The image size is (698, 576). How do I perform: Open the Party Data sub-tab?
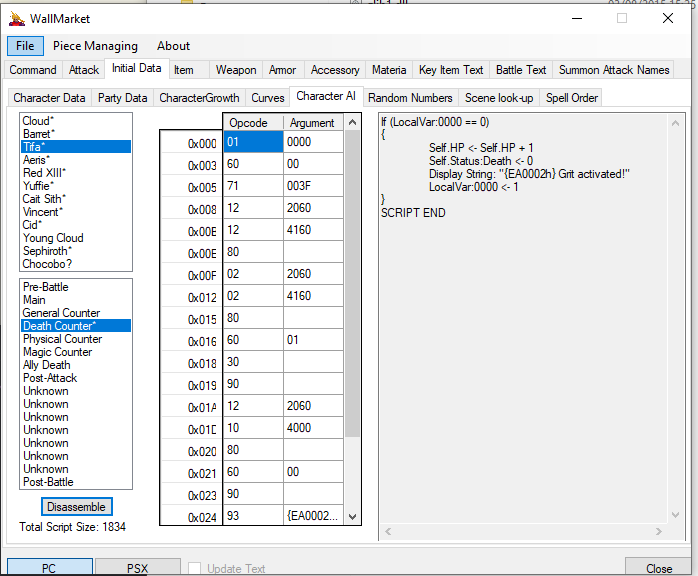tap(122, 97)
